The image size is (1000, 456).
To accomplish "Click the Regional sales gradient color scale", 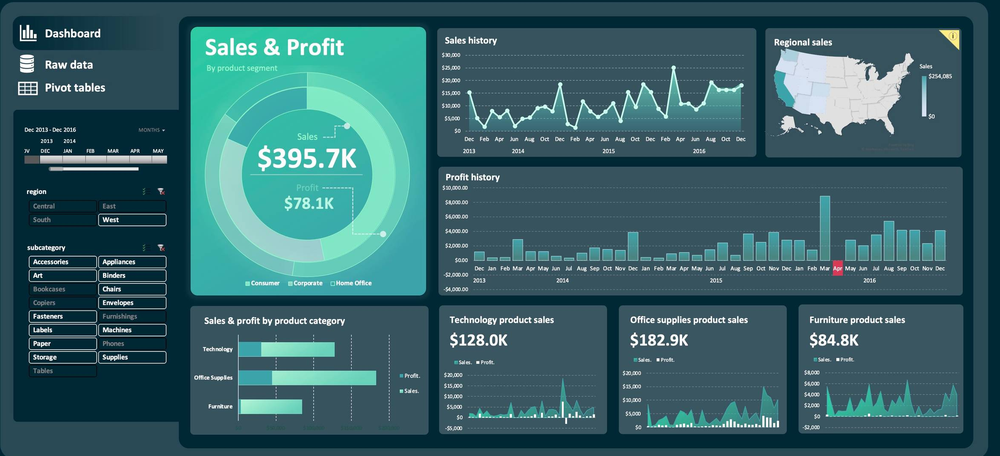I will (x=924, y=96).
